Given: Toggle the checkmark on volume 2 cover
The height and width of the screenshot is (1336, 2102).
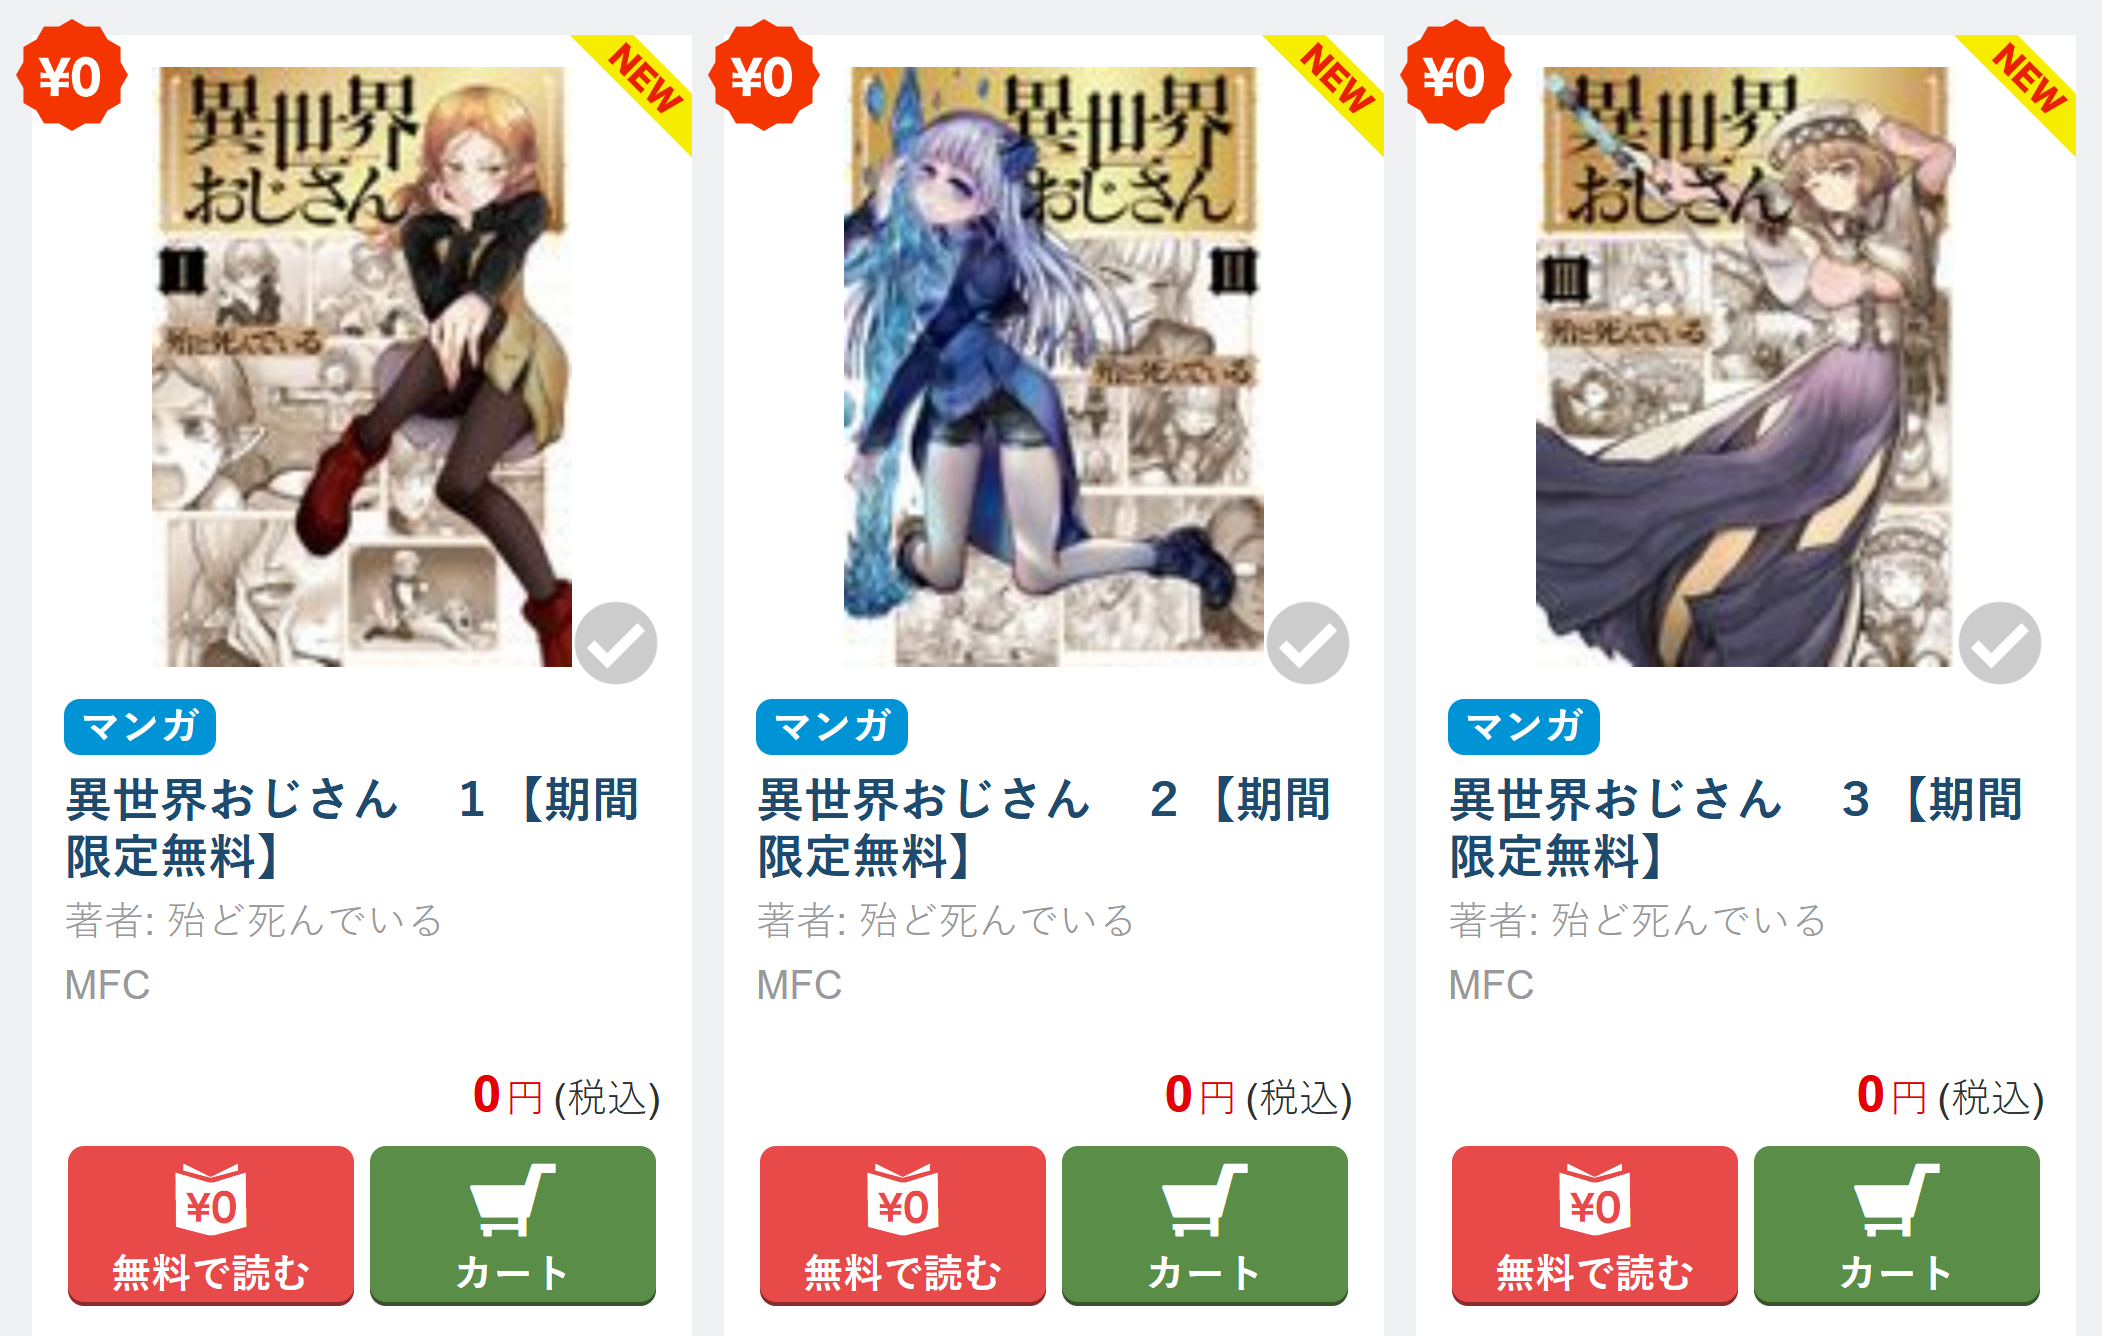Looking at the screenshot, I should click(x=1308, y=643).
